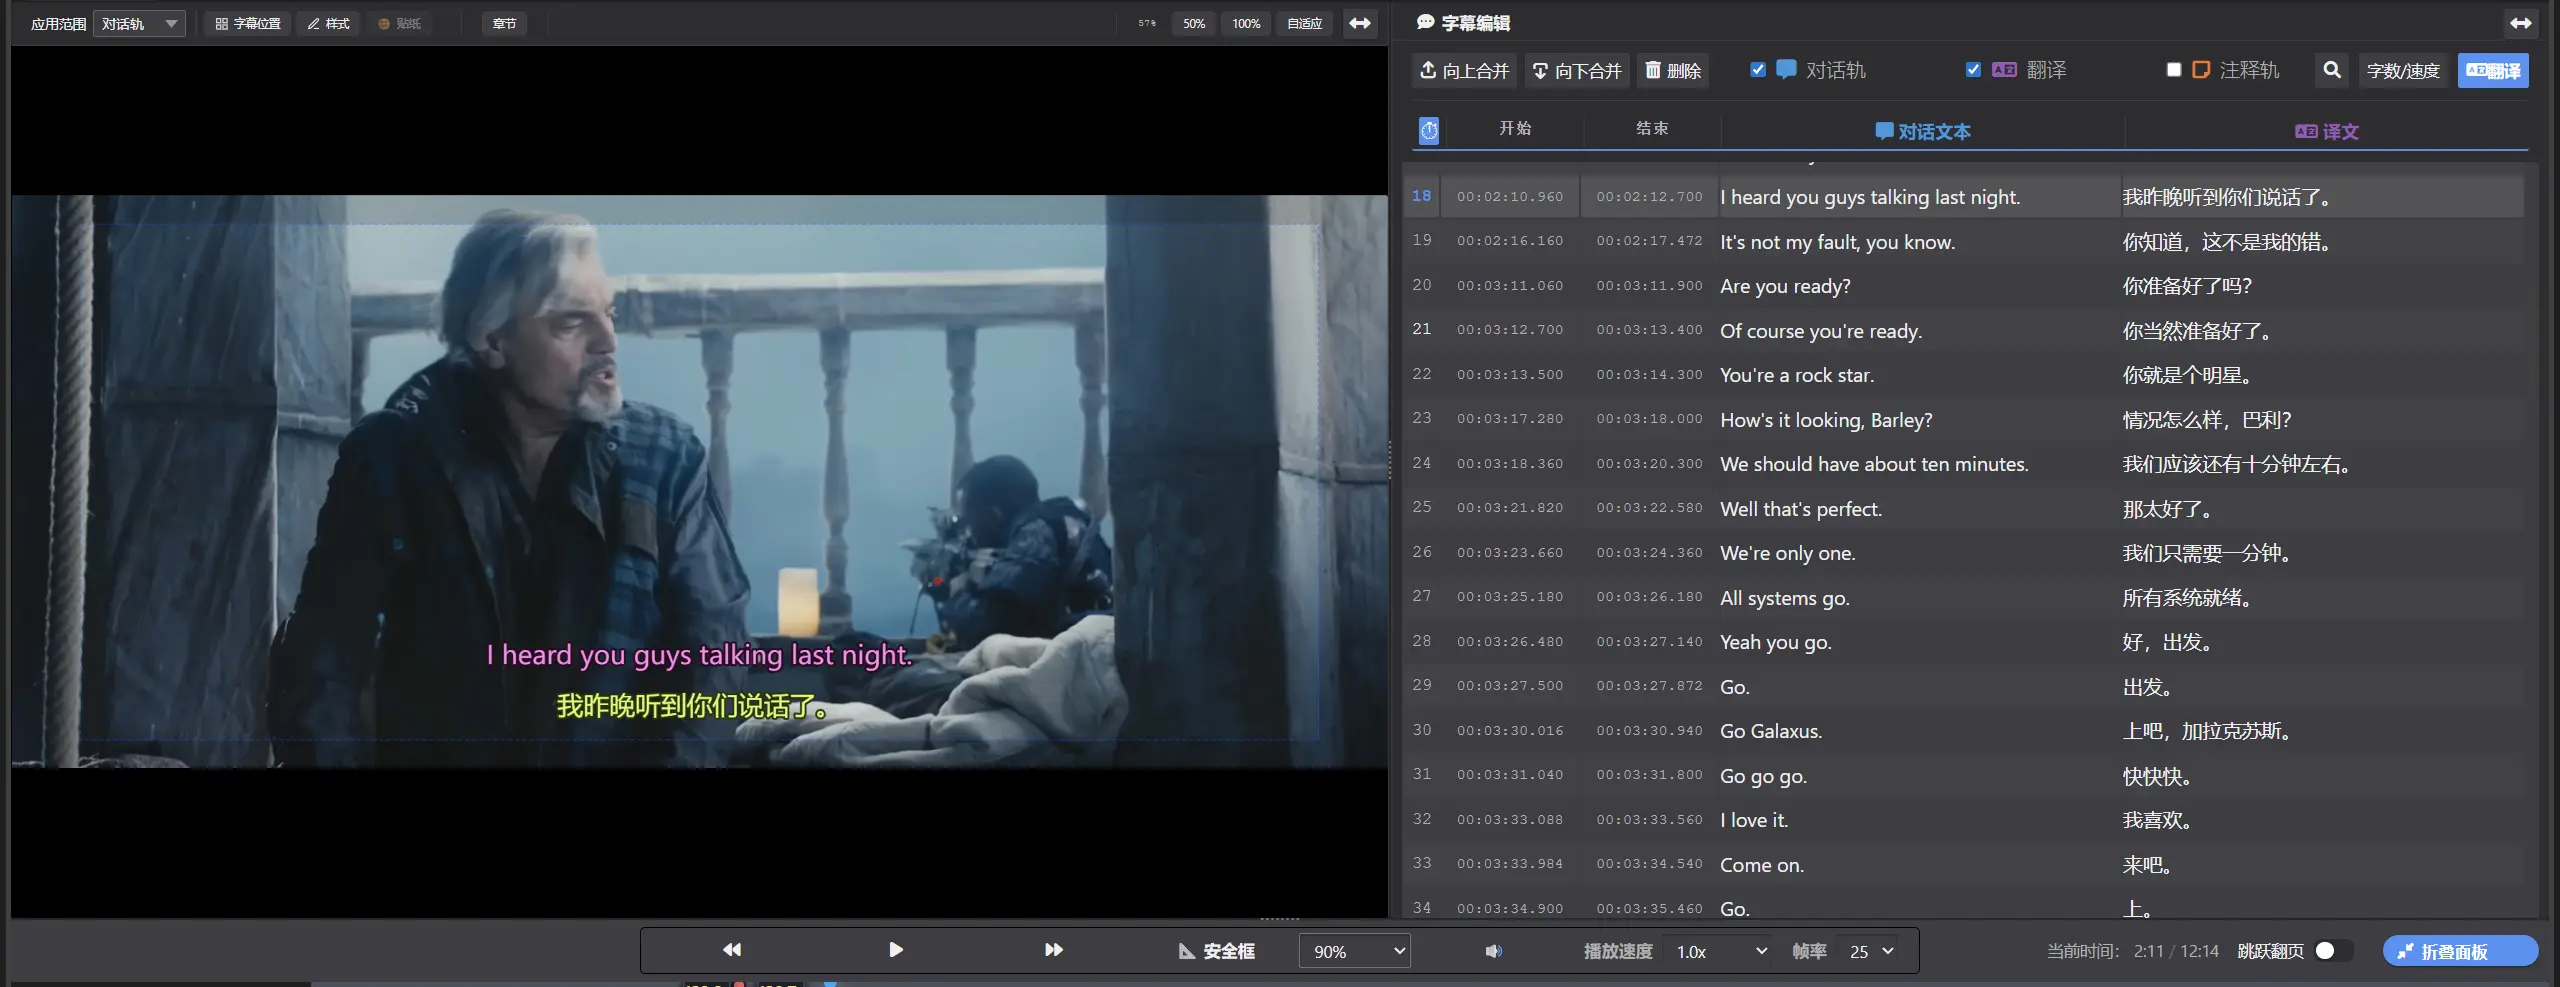The height and width of the screenshot is (987, 2560).
Task: Select the line 'I love it.'
Action: coord(1754,820)
